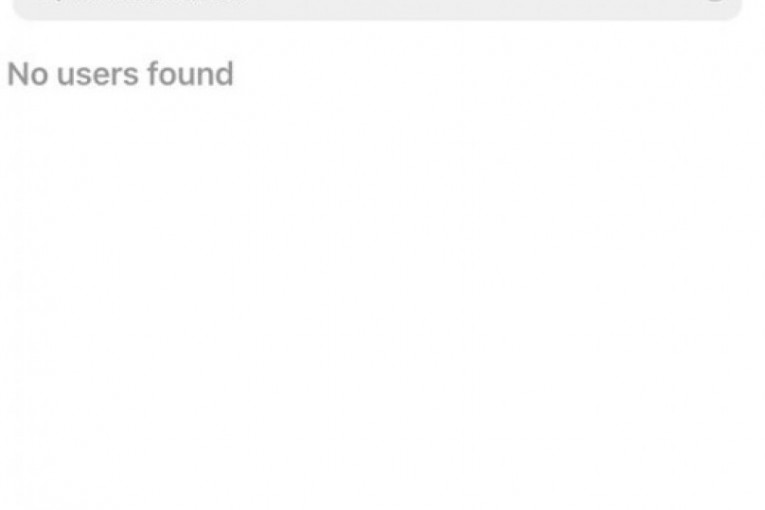Clear the search field with the clear icon
The height and width of the screenshot is (510, 765).
(714, 1)
